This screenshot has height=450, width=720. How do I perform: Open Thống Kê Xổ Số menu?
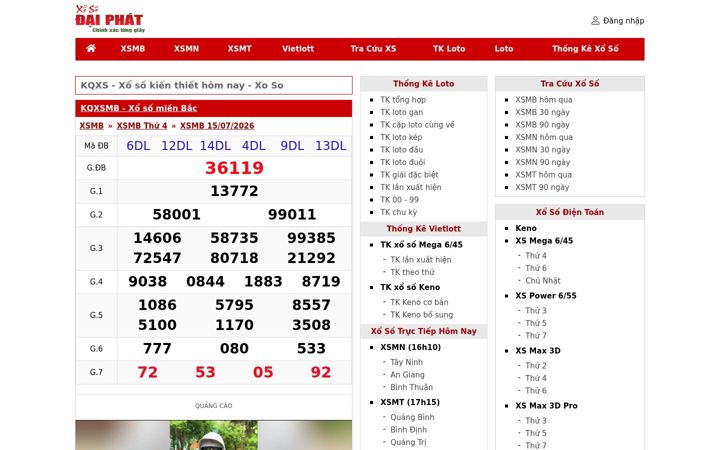pyautogui.click(x=585, y=49)
